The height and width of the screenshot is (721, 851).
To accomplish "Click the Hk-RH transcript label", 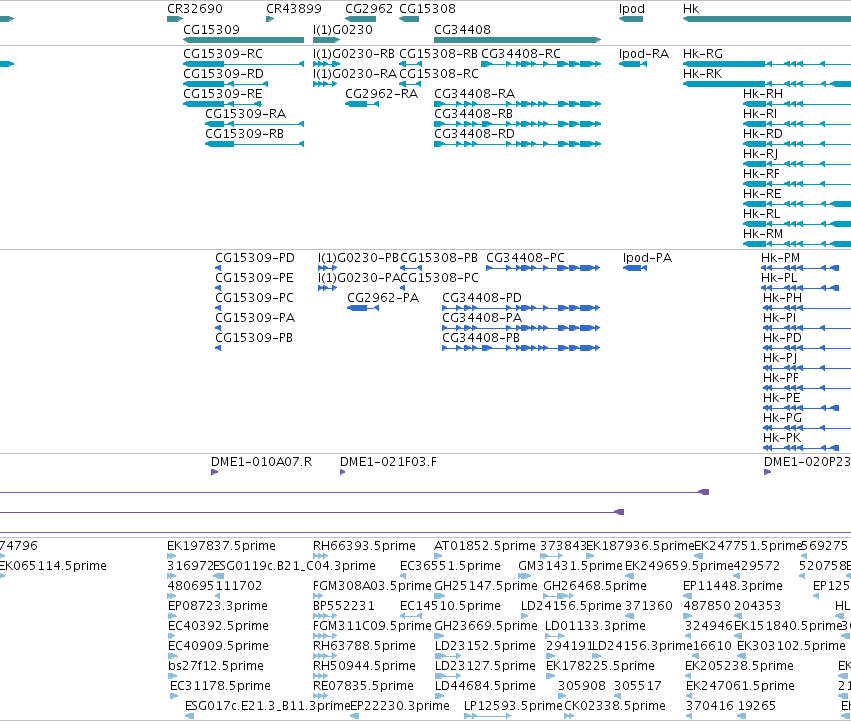I will [763, 94].
